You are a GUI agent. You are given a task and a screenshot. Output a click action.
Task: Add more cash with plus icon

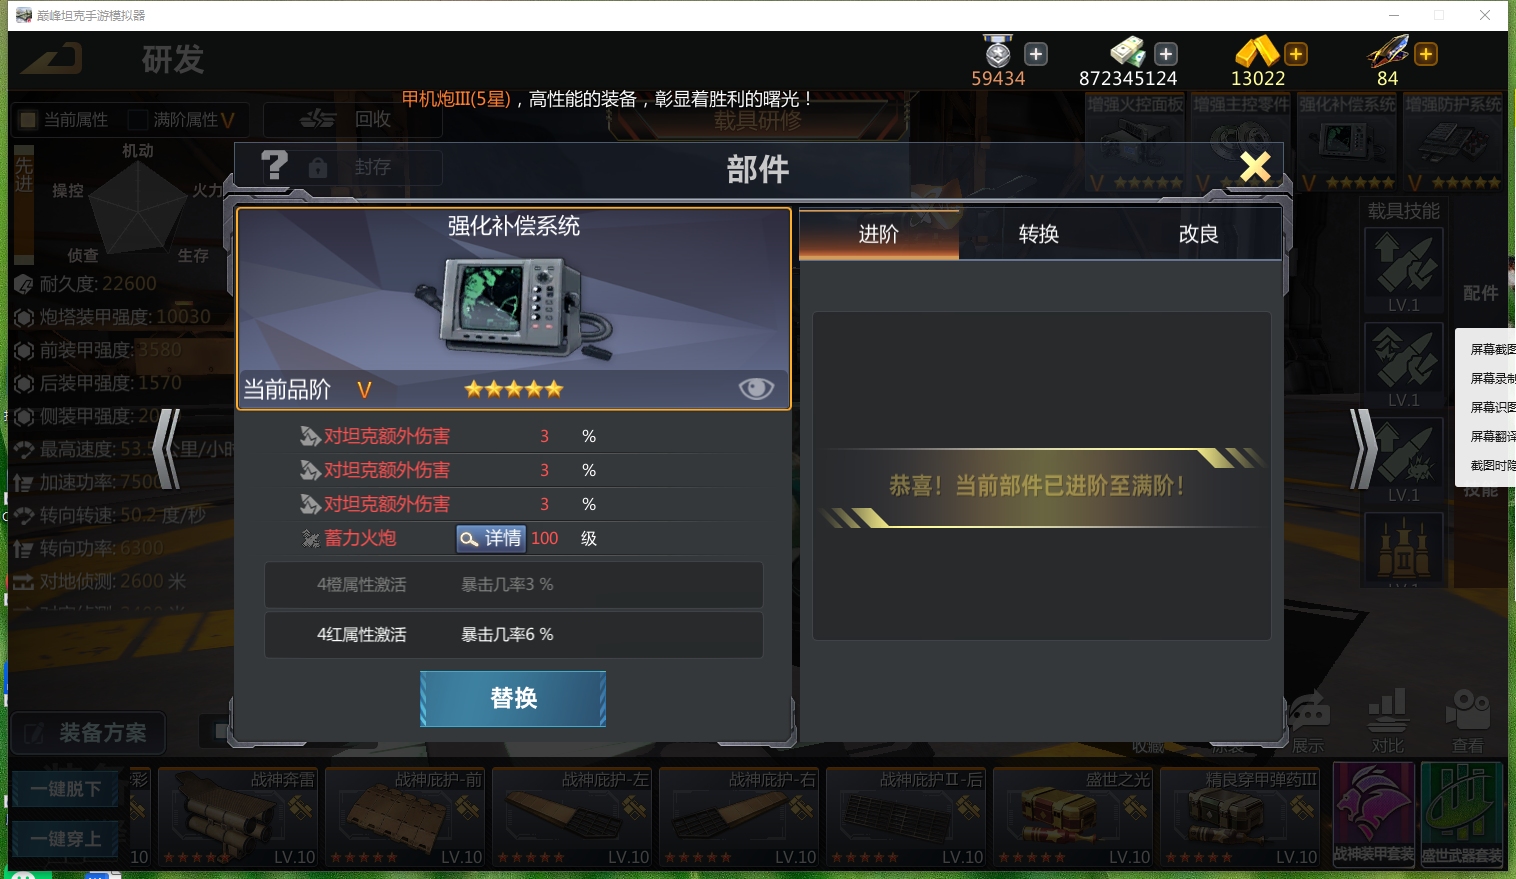coord(1166,54)
